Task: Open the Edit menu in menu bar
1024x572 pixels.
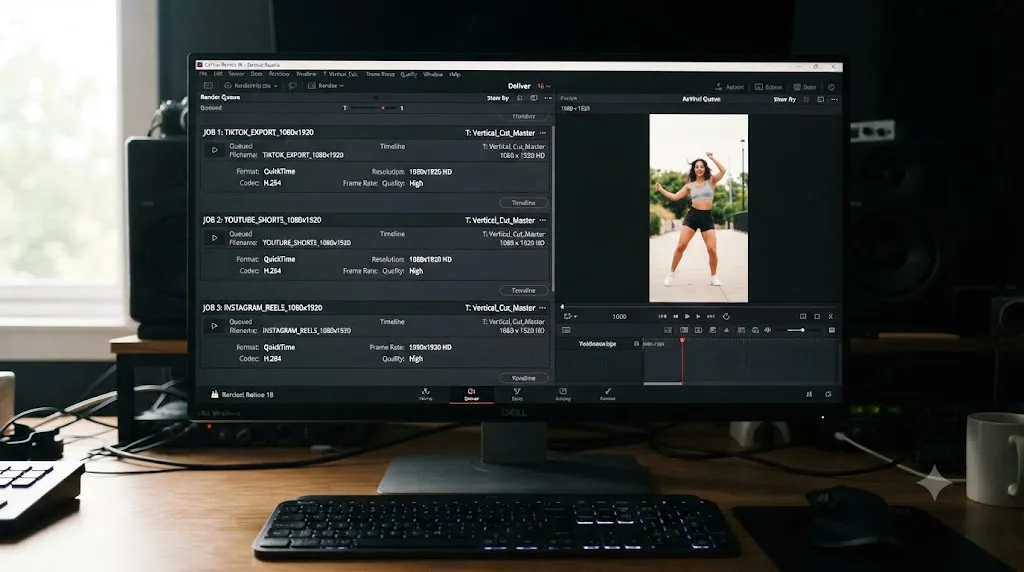Action: (218, 74)
